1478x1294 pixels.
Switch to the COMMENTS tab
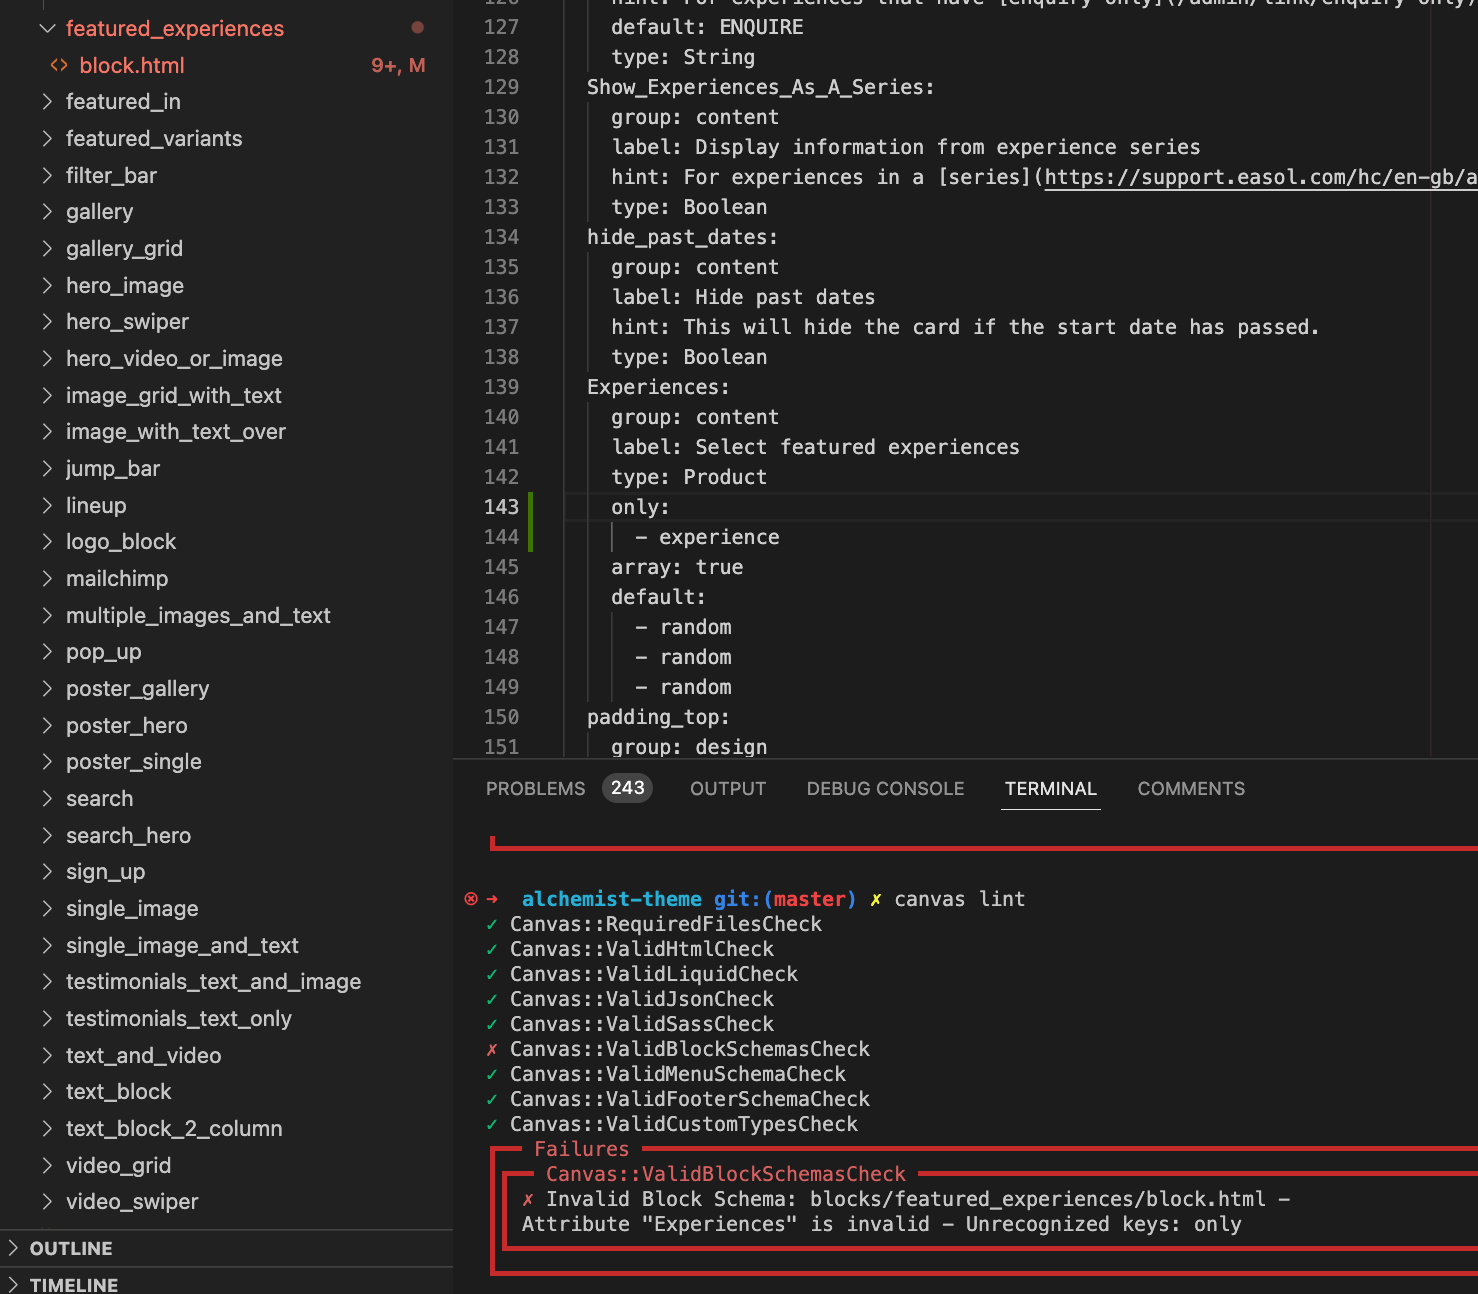click(1190, 788)
